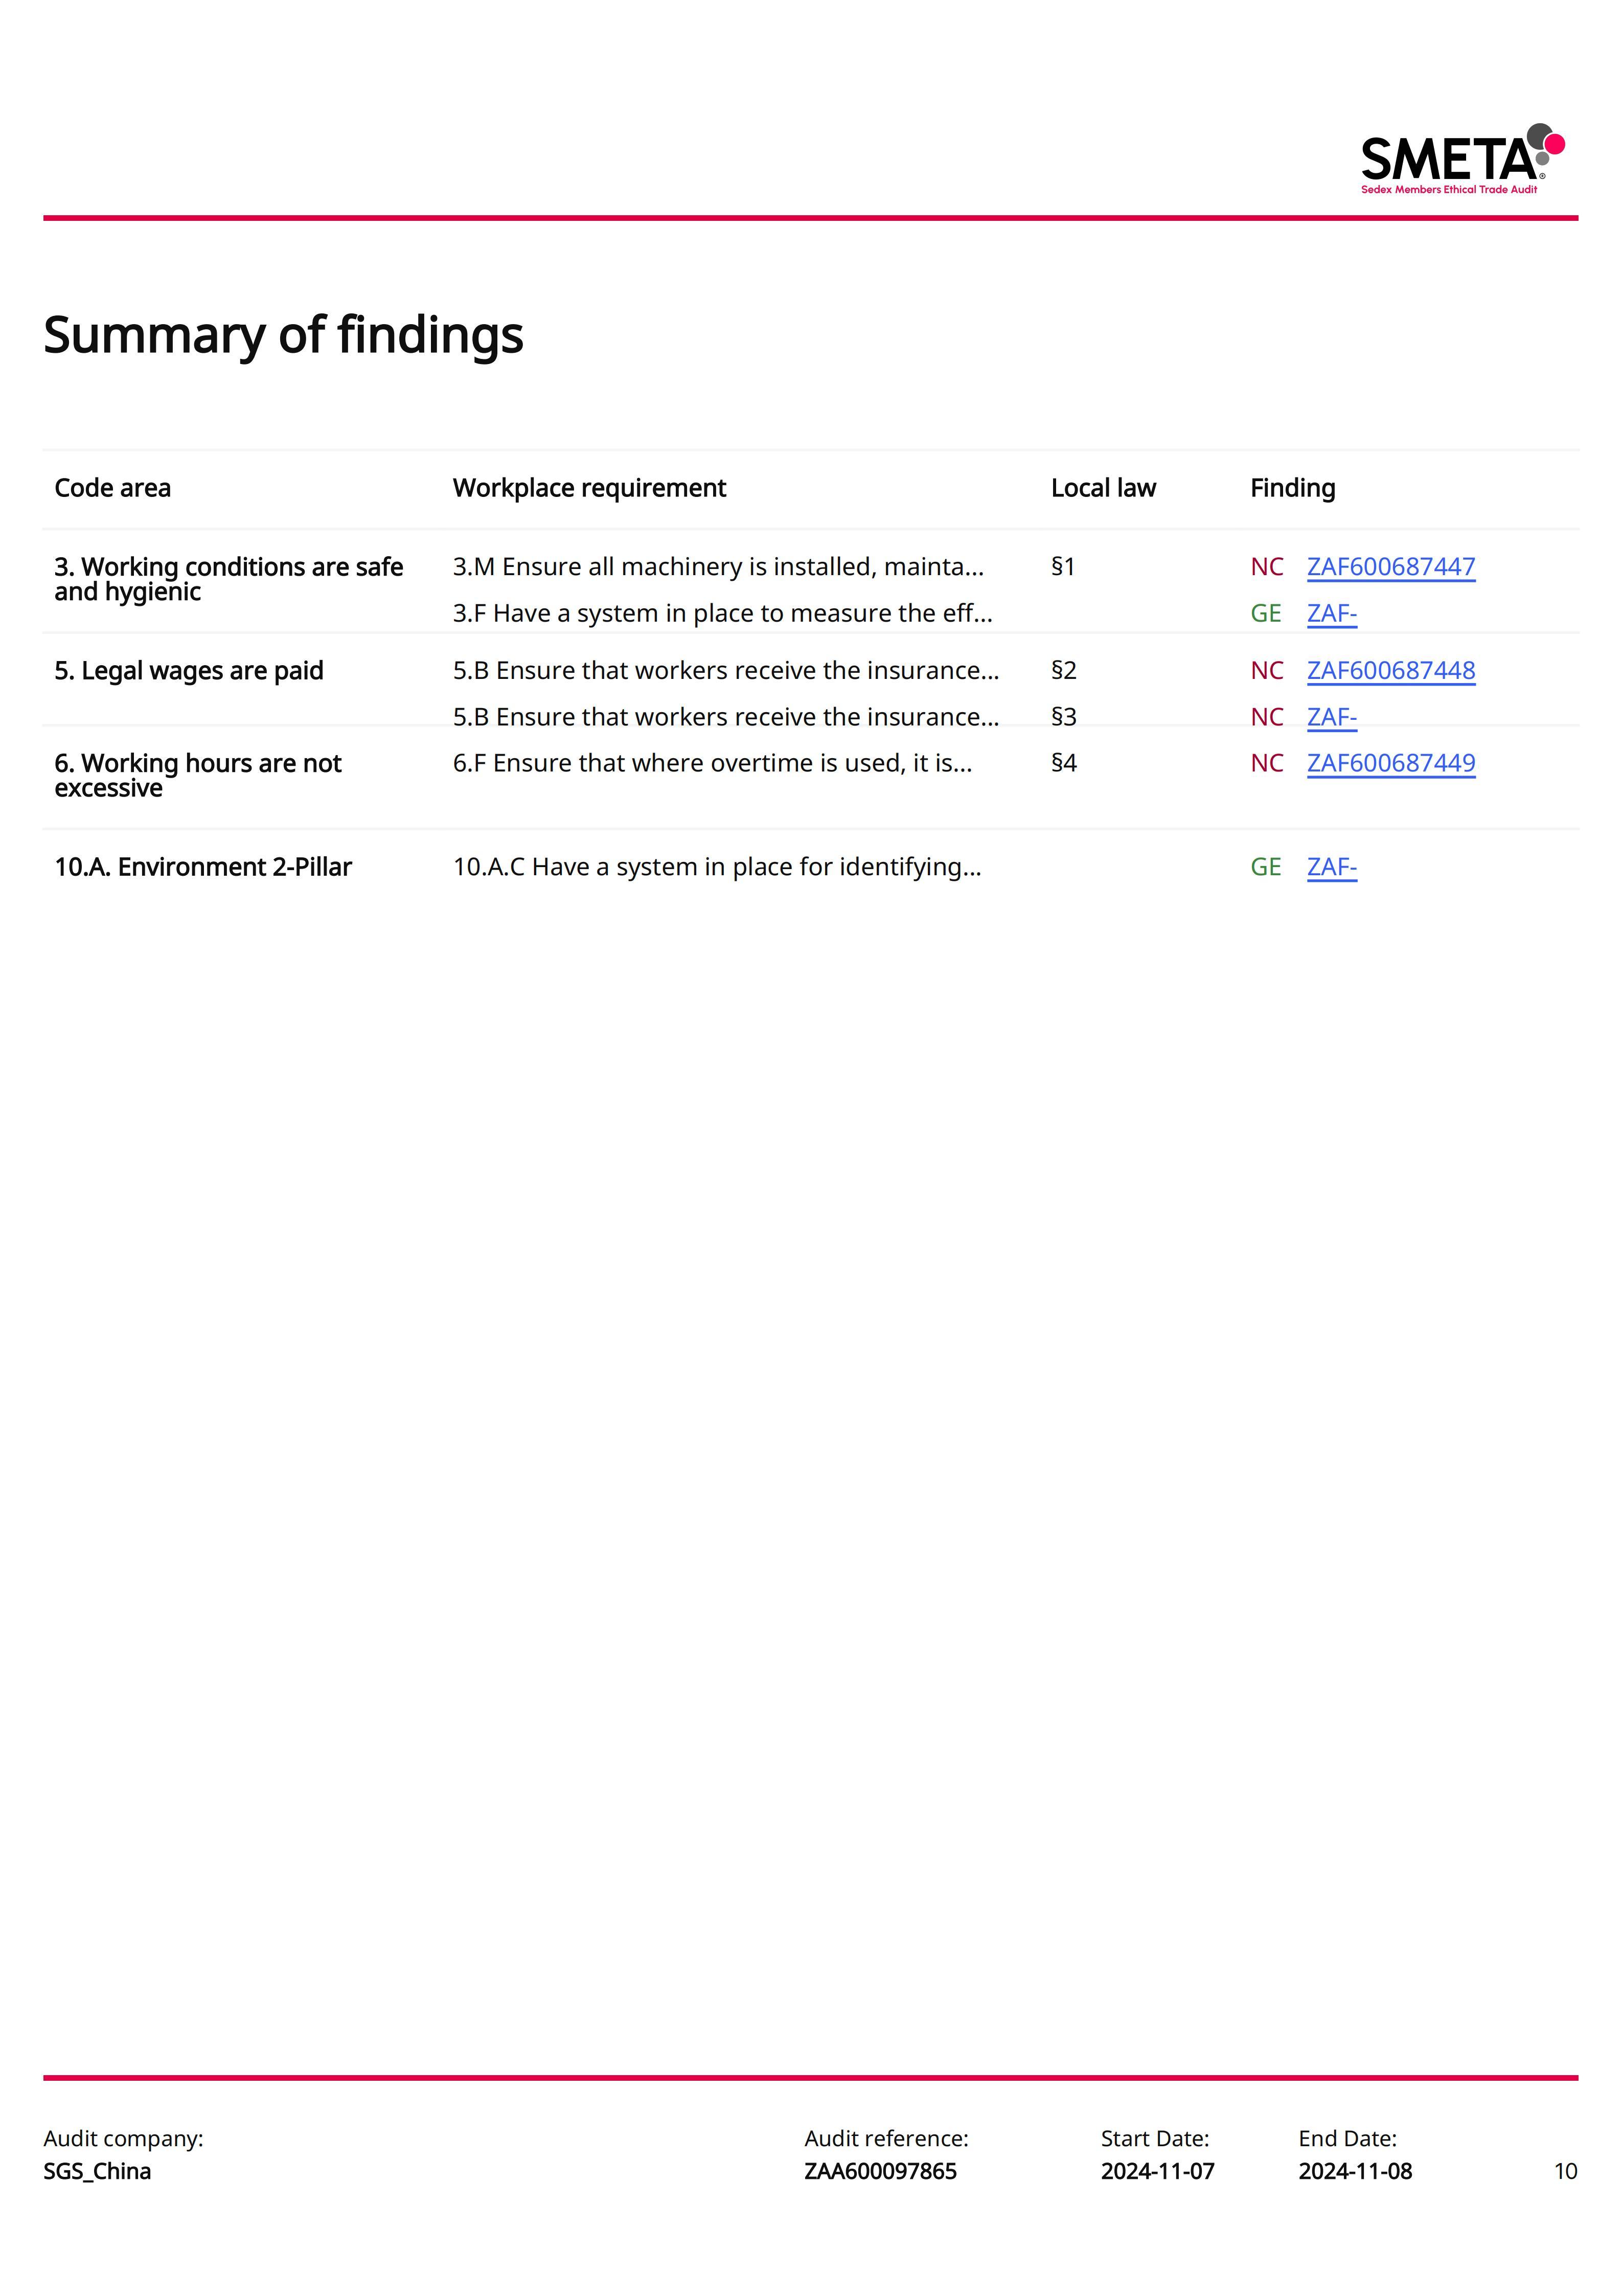Select '10.A. Environment 2-Pillar' cell

point(203,867)
